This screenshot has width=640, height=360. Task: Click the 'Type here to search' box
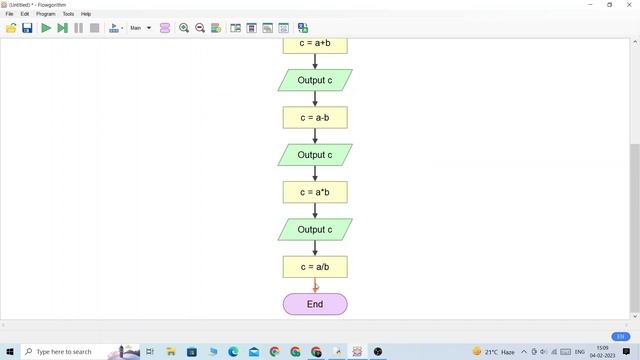tap(80, 351)
